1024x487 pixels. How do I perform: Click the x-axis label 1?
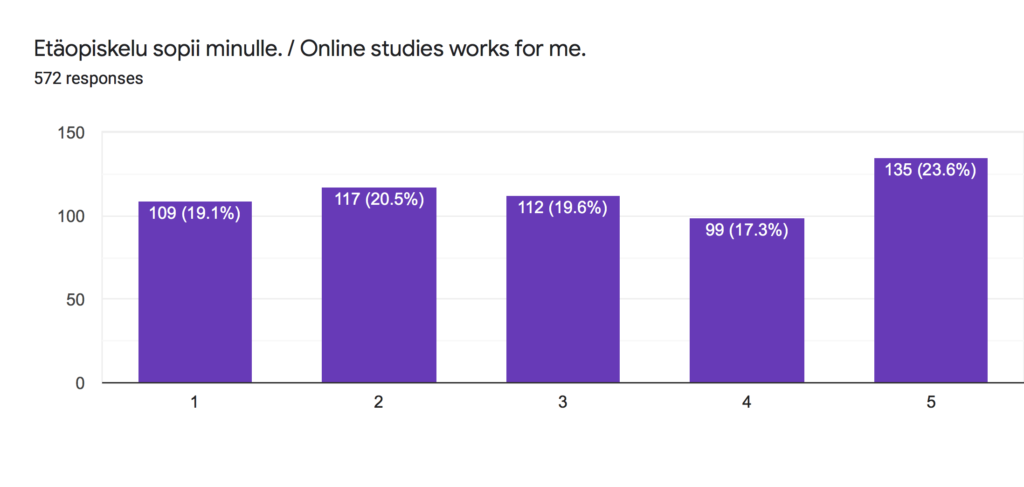tap(195, 403)
